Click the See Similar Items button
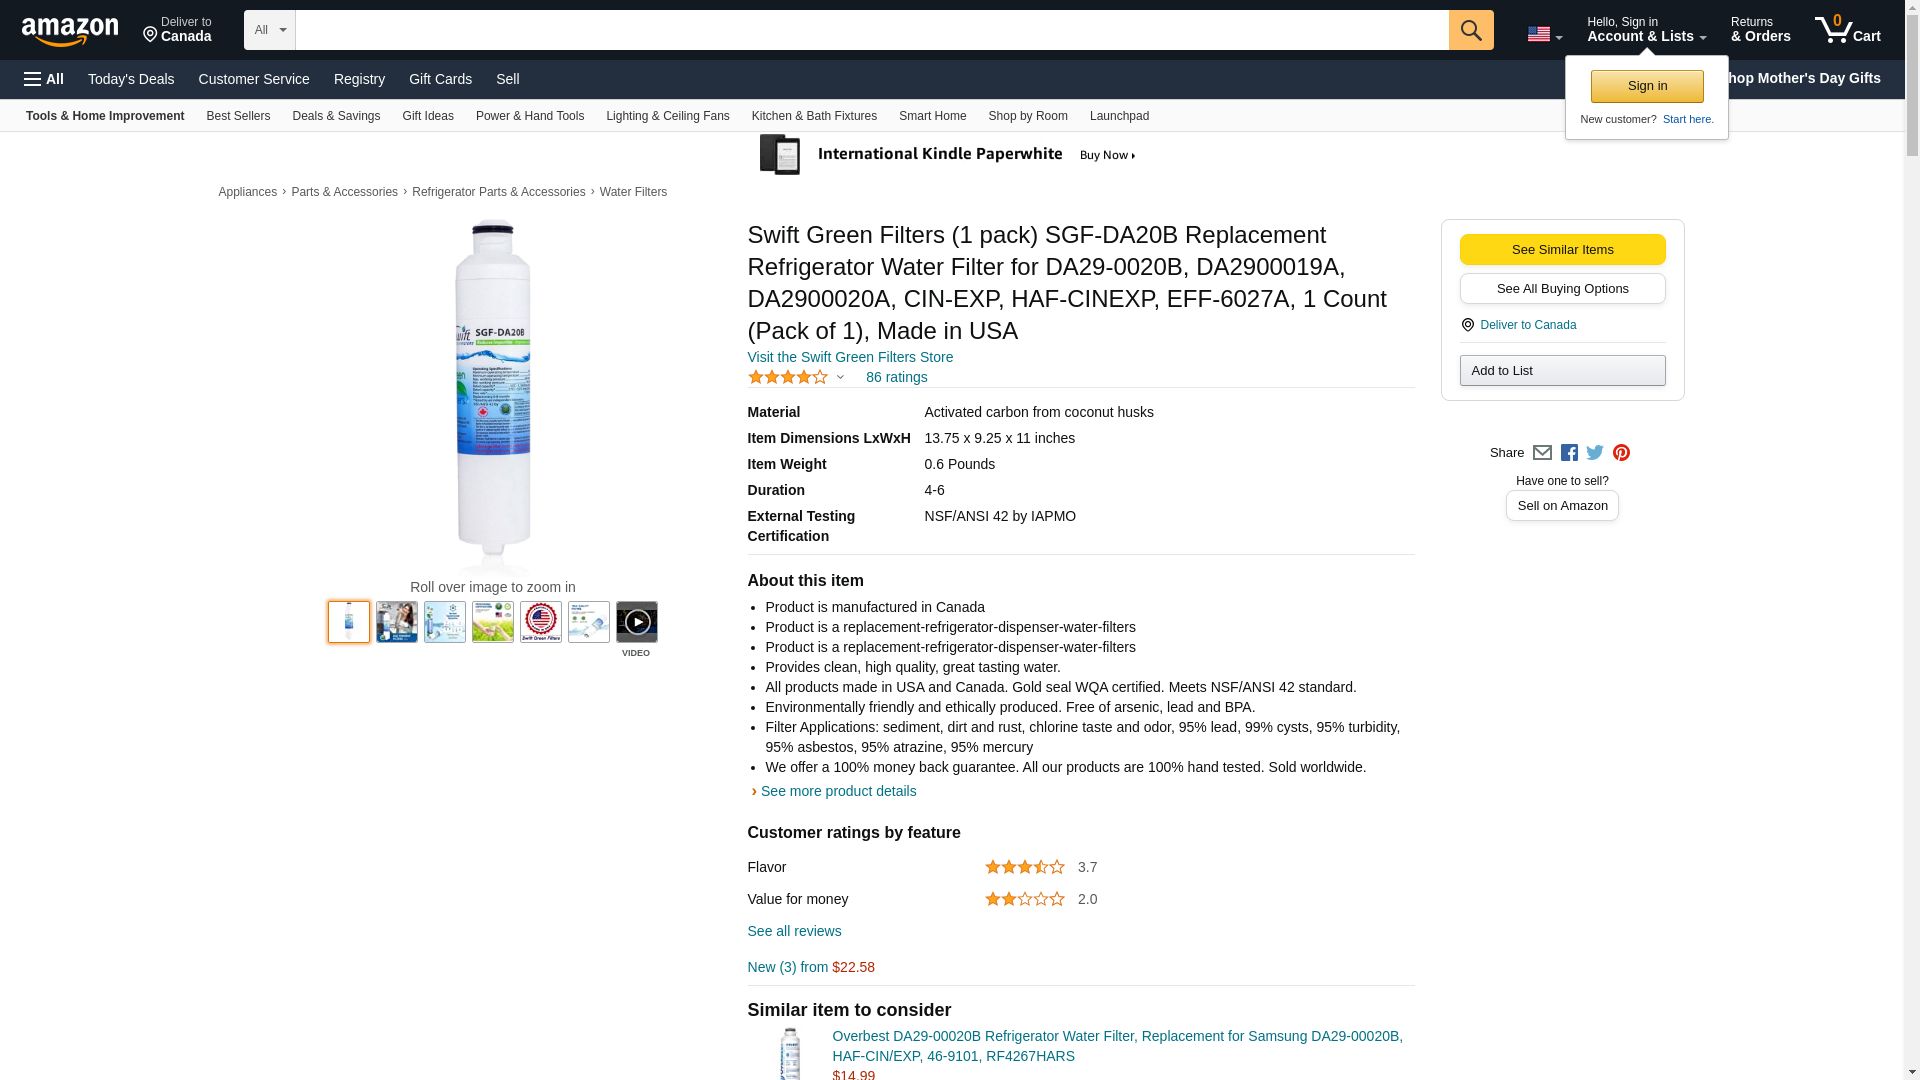This screenshot has width=1920, height=1080. [x=1562, y=249]
